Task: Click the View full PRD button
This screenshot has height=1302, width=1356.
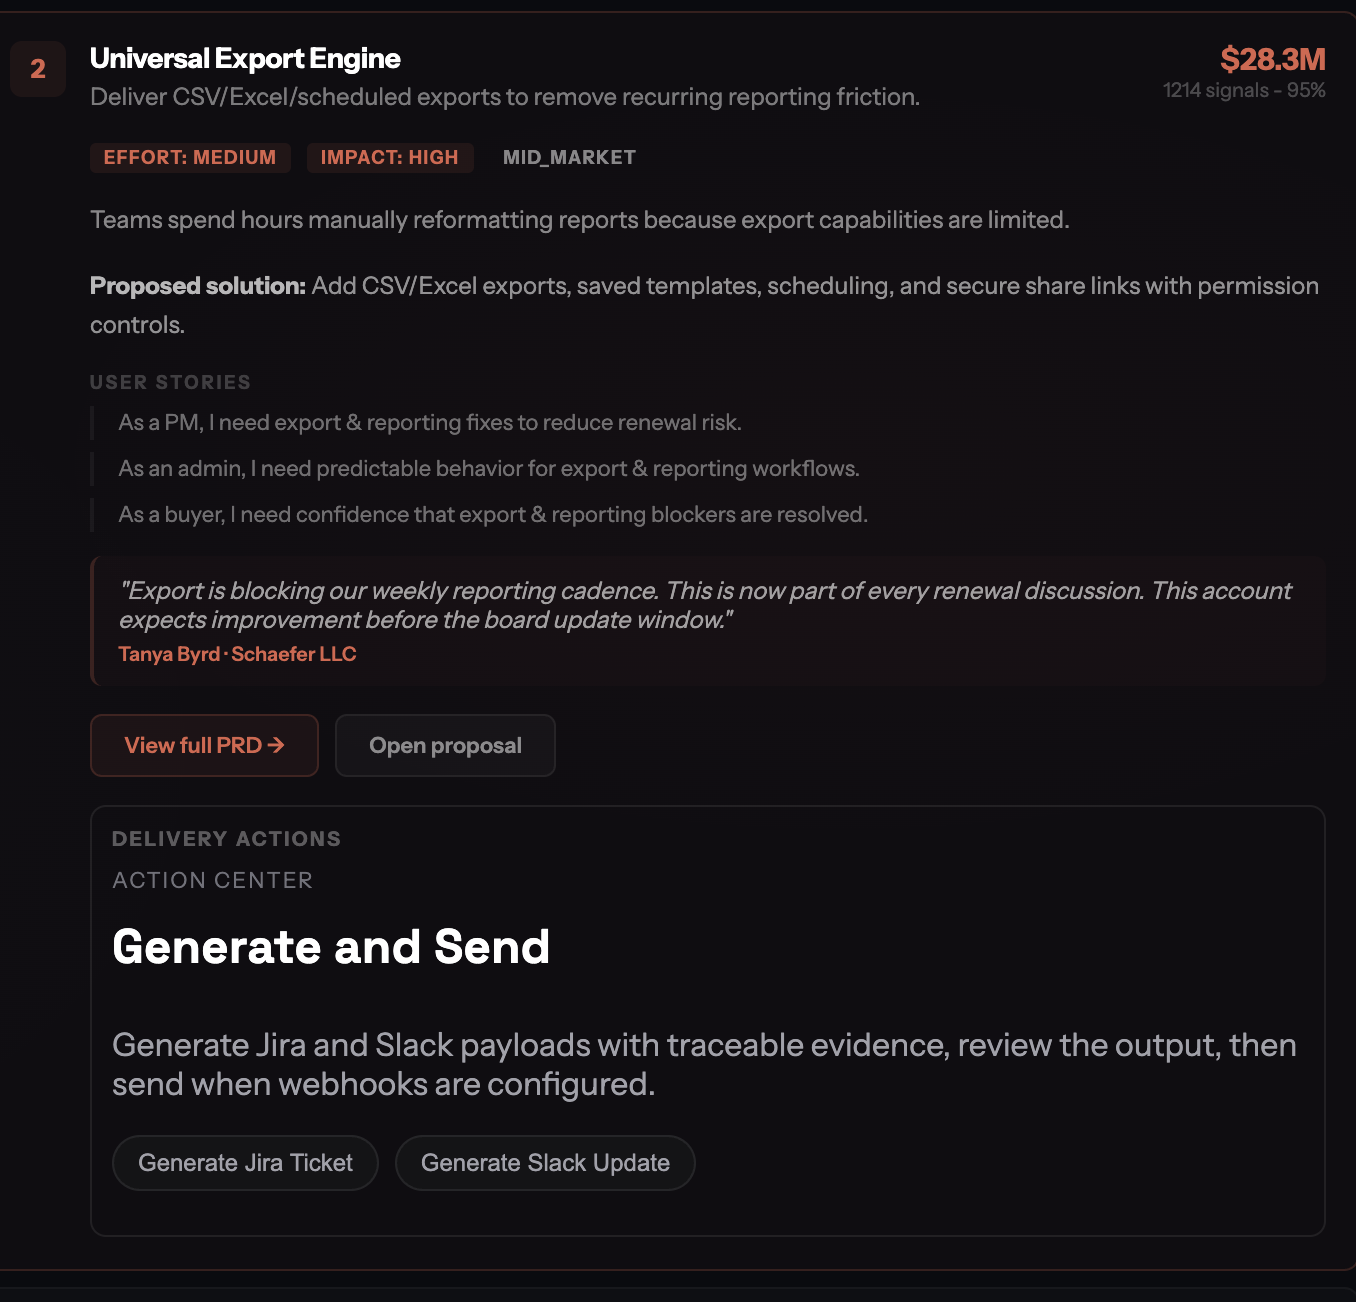Action: pyautogui.click(x=204, y=745)
